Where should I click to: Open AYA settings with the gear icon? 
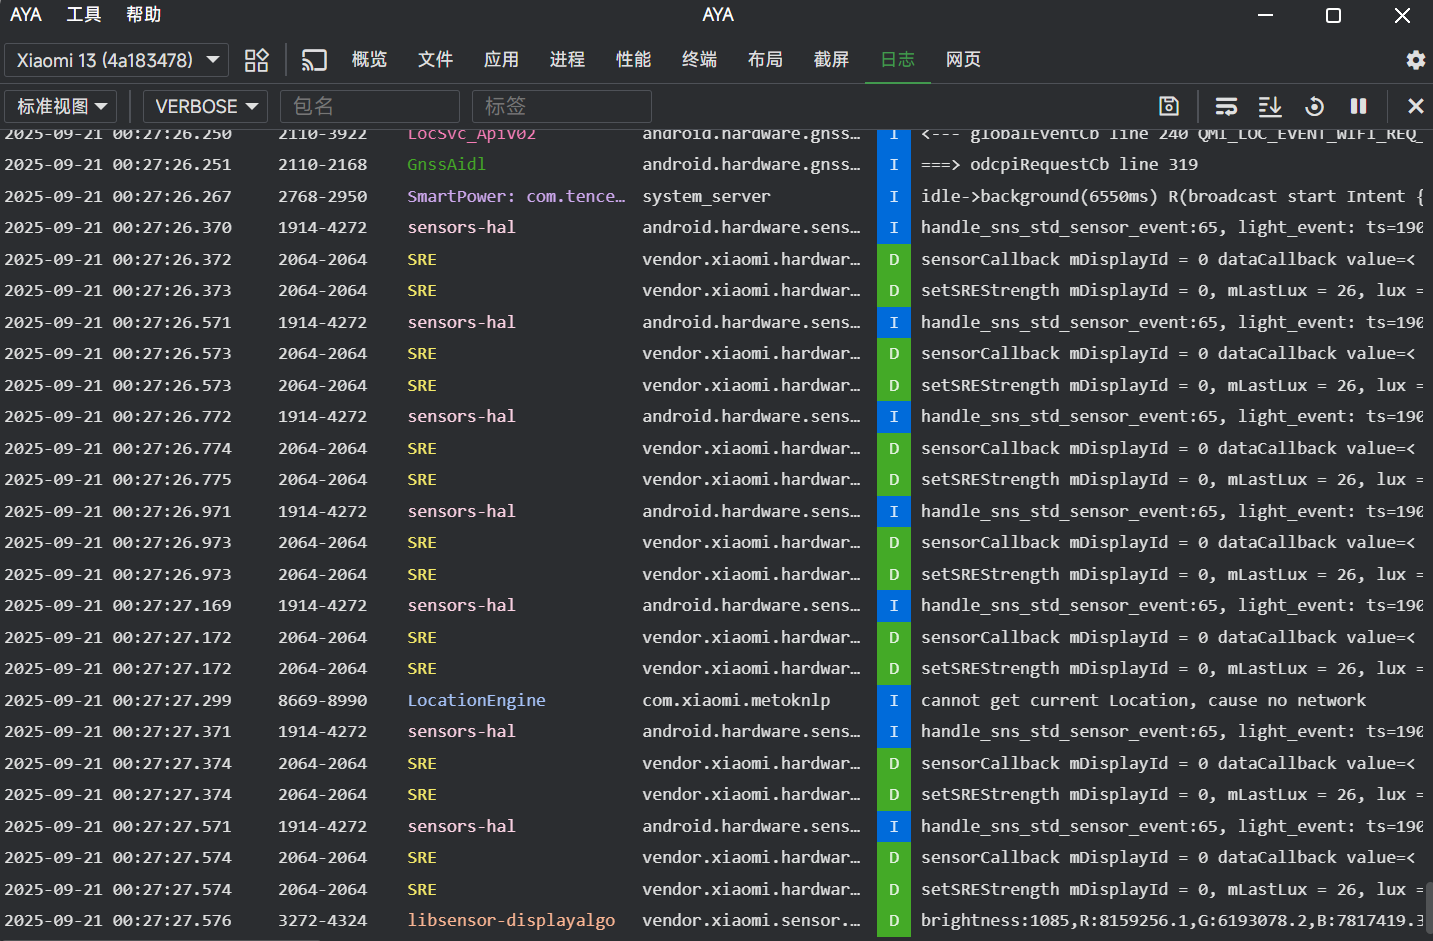[x=1416, y=60]
